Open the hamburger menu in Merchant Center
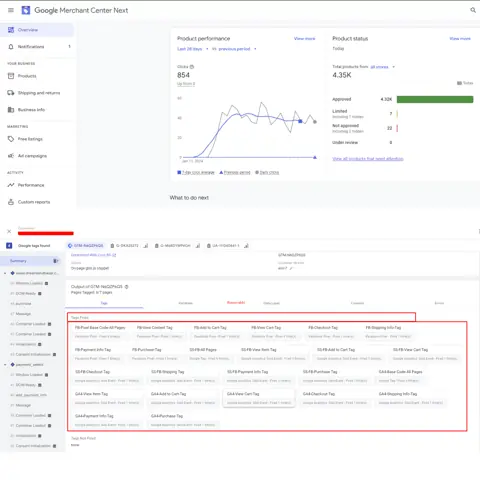This screenshot has width=480, height=480. click(x=11, y=10)
